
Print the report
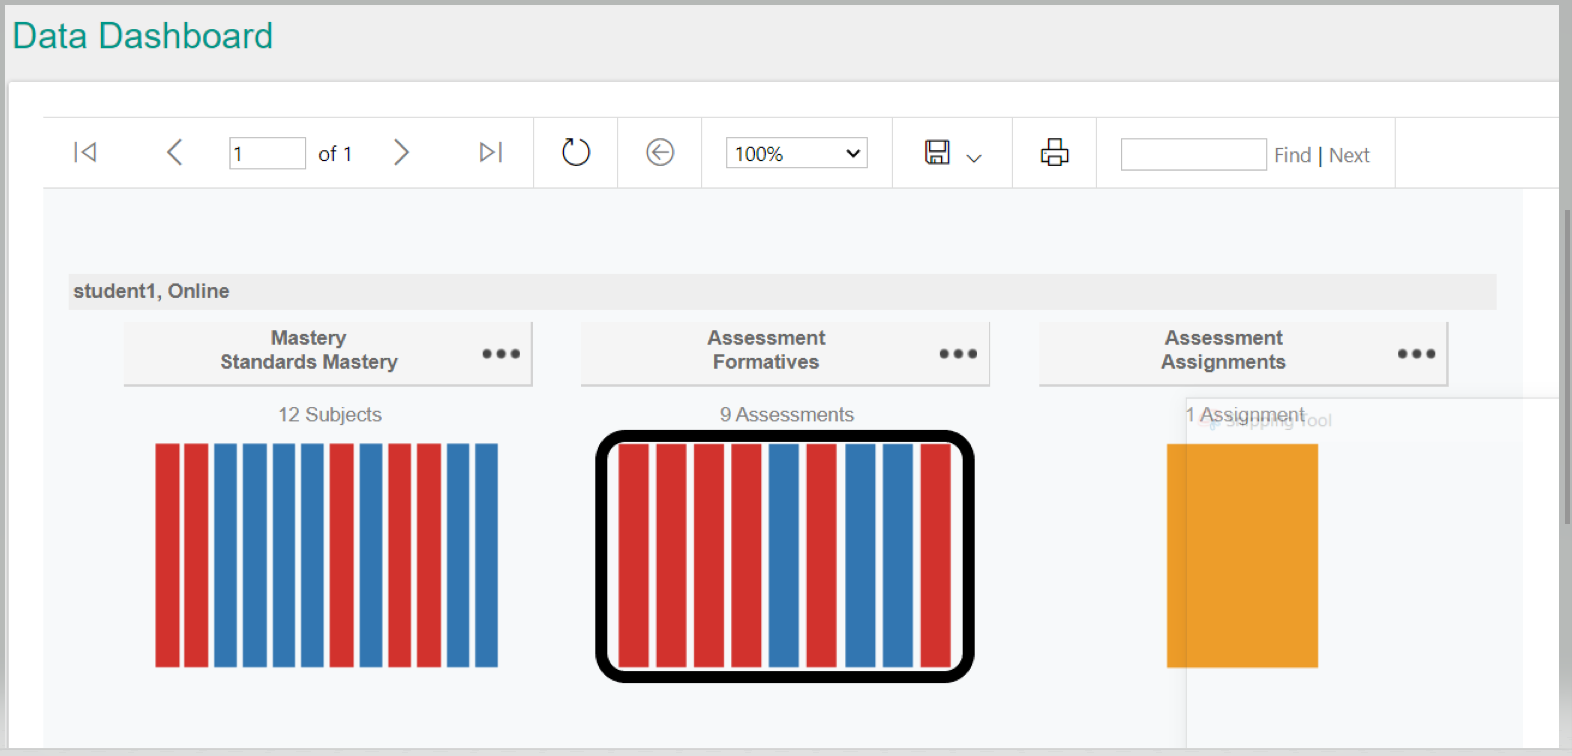tap(1054, 153)
